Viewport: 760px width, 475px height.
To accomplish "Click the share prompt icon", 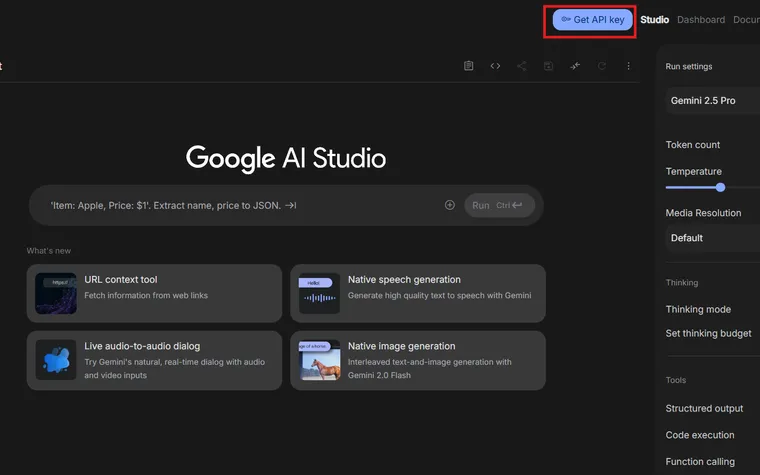I will [x=522, y=66].
